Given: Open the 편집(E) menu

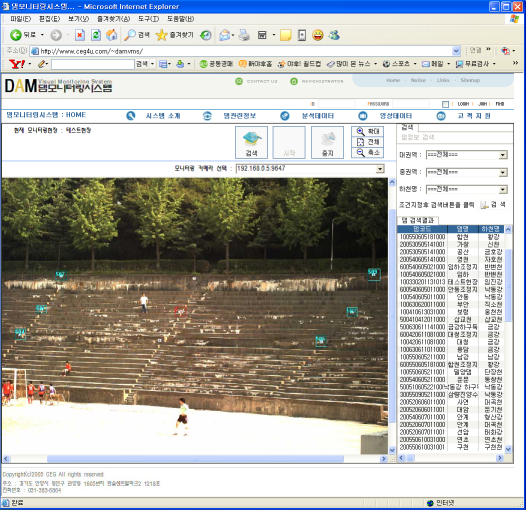Looking at the screenshot, I should click(49, 19).
